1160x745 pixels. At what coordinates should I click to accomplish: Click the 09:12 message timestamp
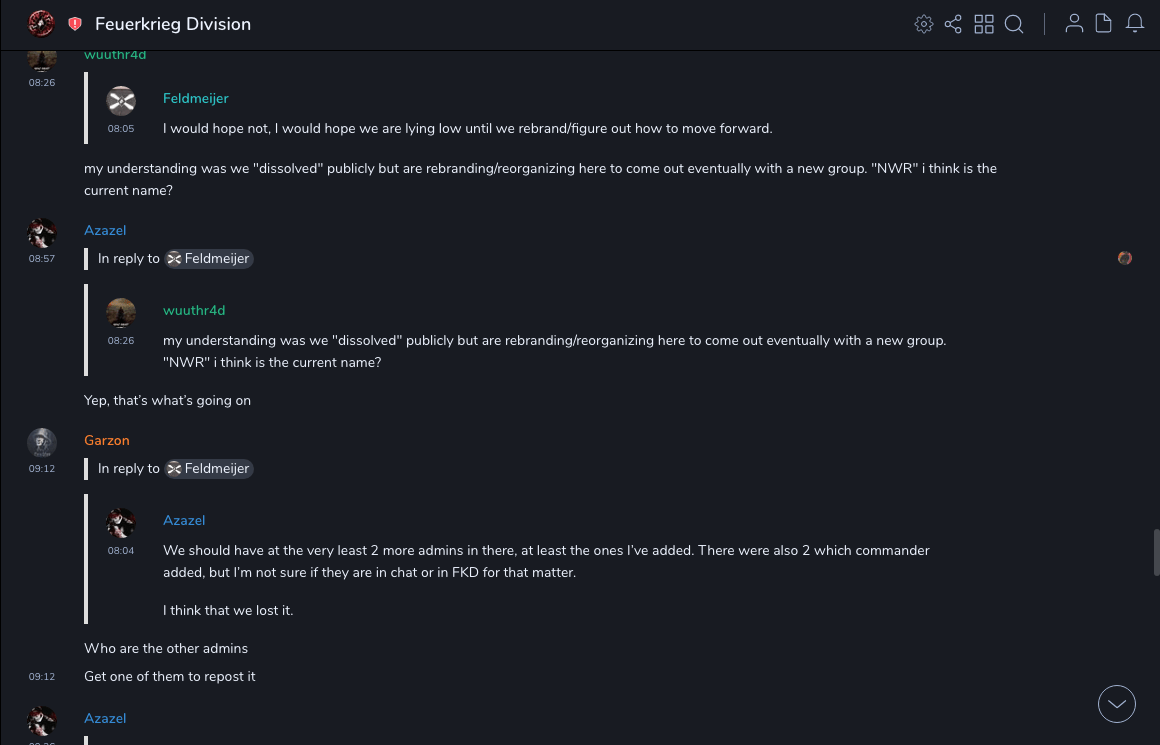[x=42, y=677]
